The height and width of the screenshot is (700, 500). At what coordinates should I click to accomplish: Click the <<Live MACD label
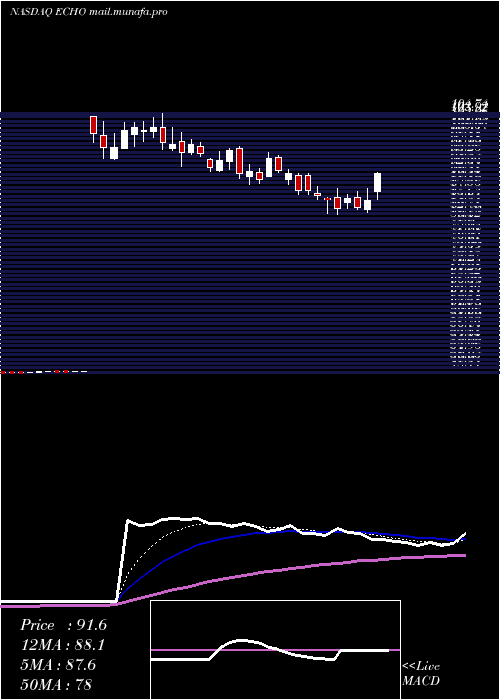point(421,674)
